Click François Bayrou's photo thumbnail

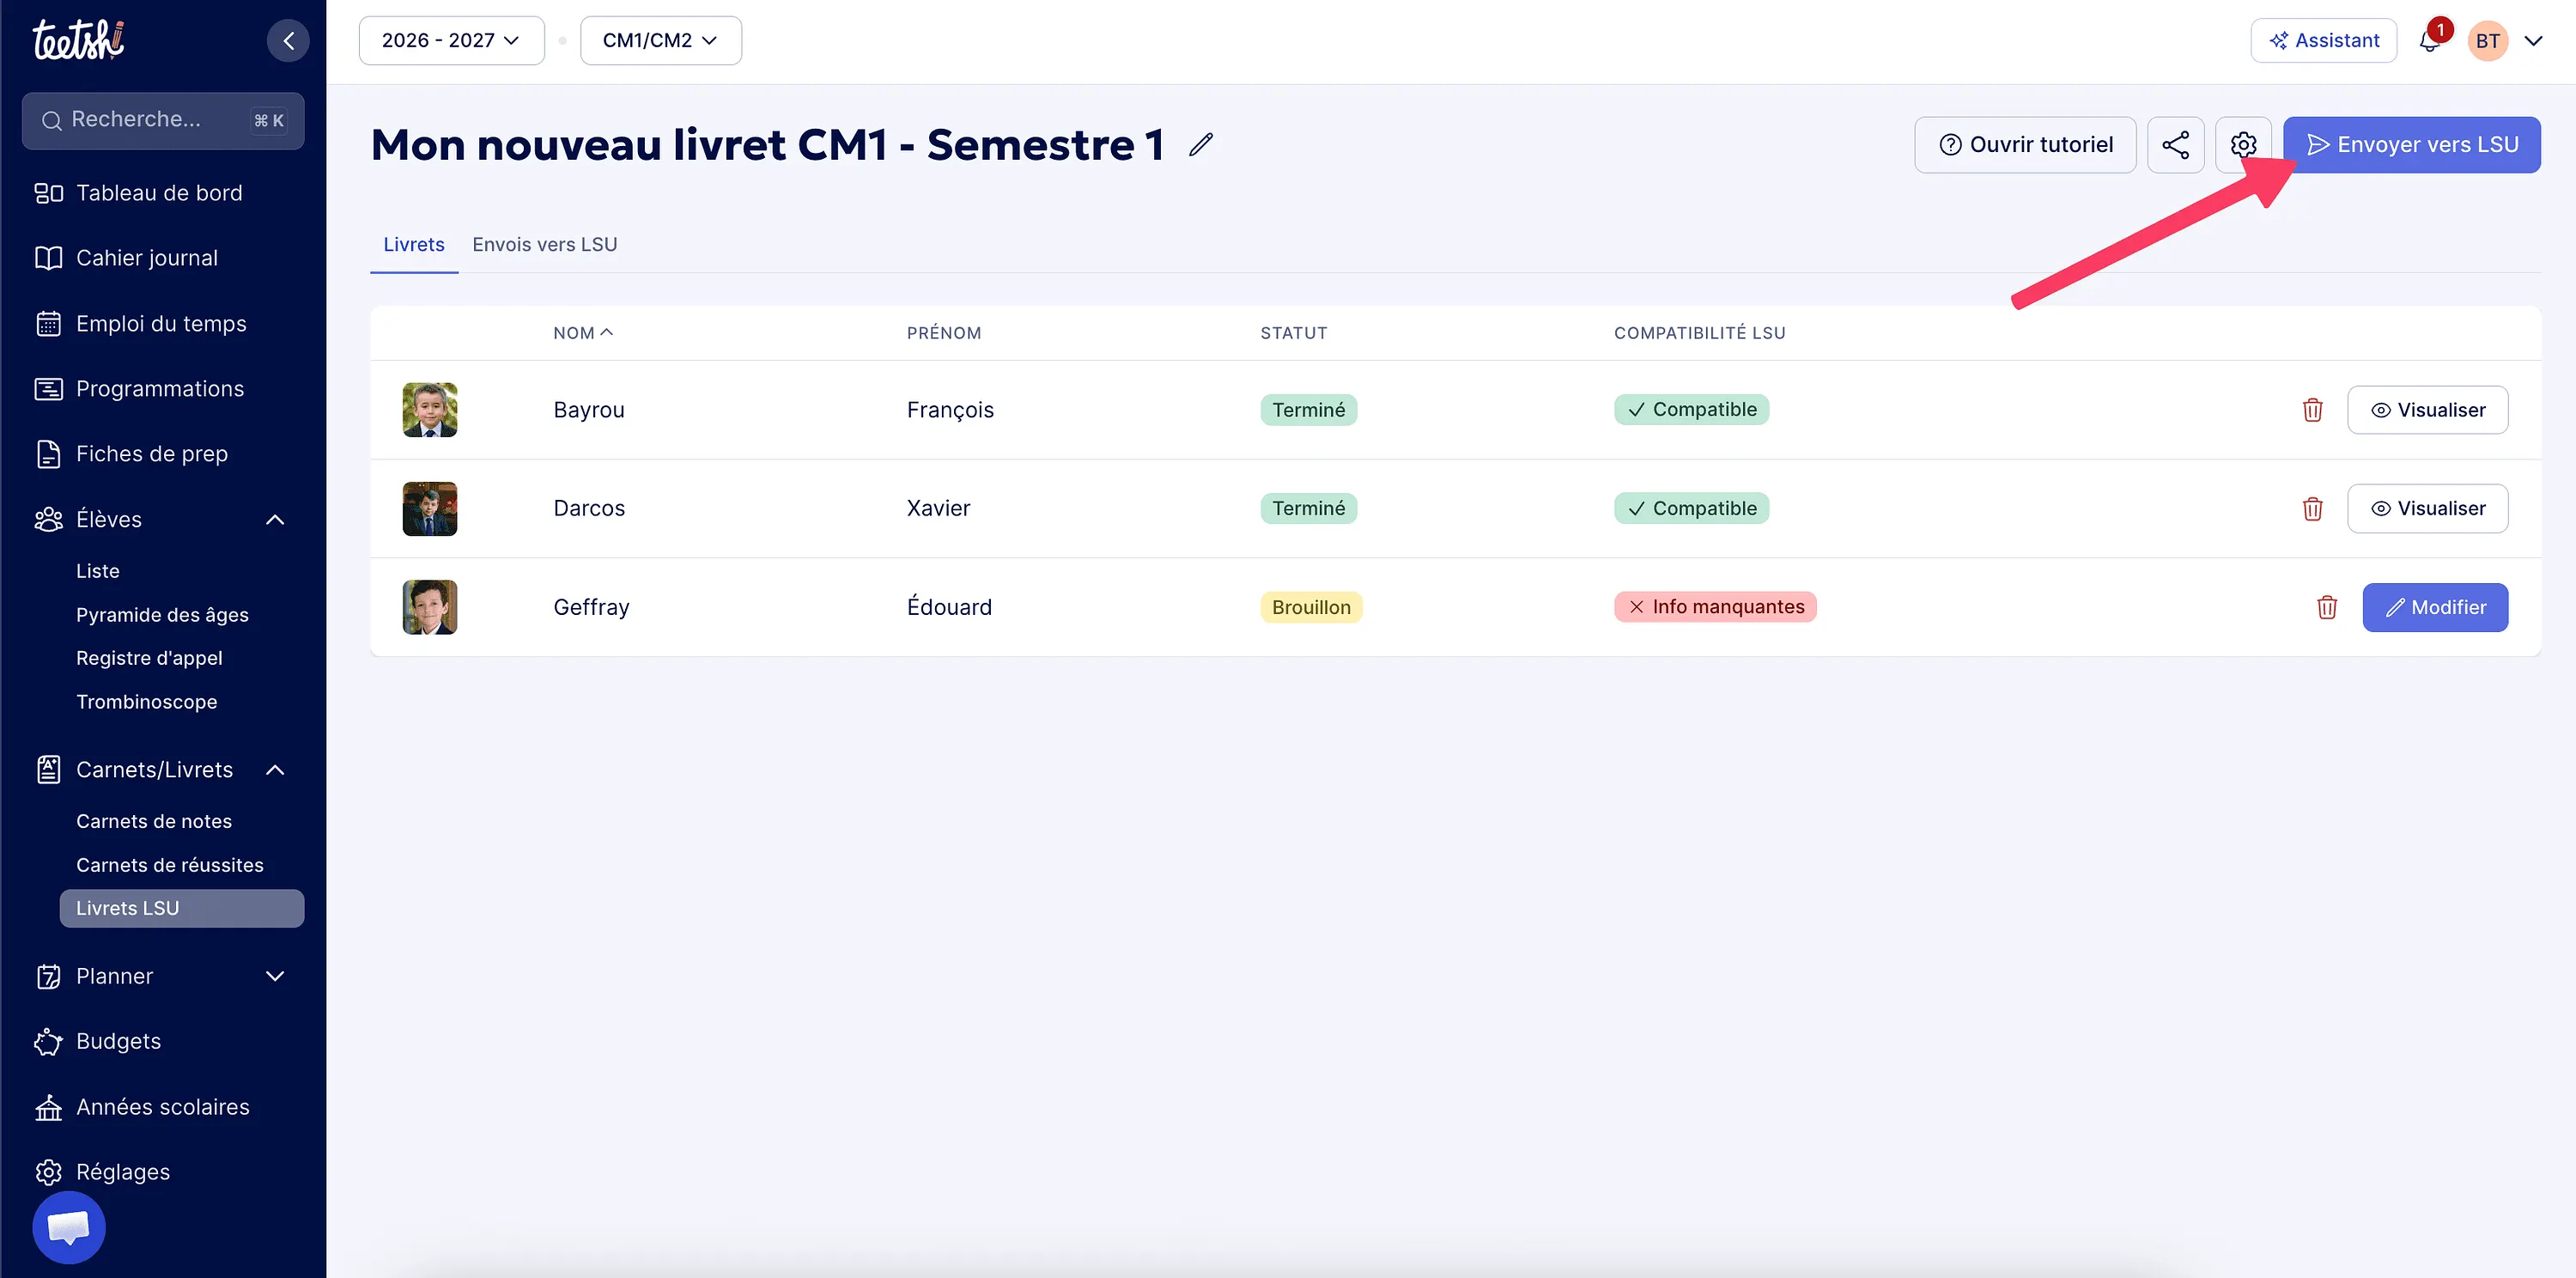pyautogui.click(x=430, y=410)
